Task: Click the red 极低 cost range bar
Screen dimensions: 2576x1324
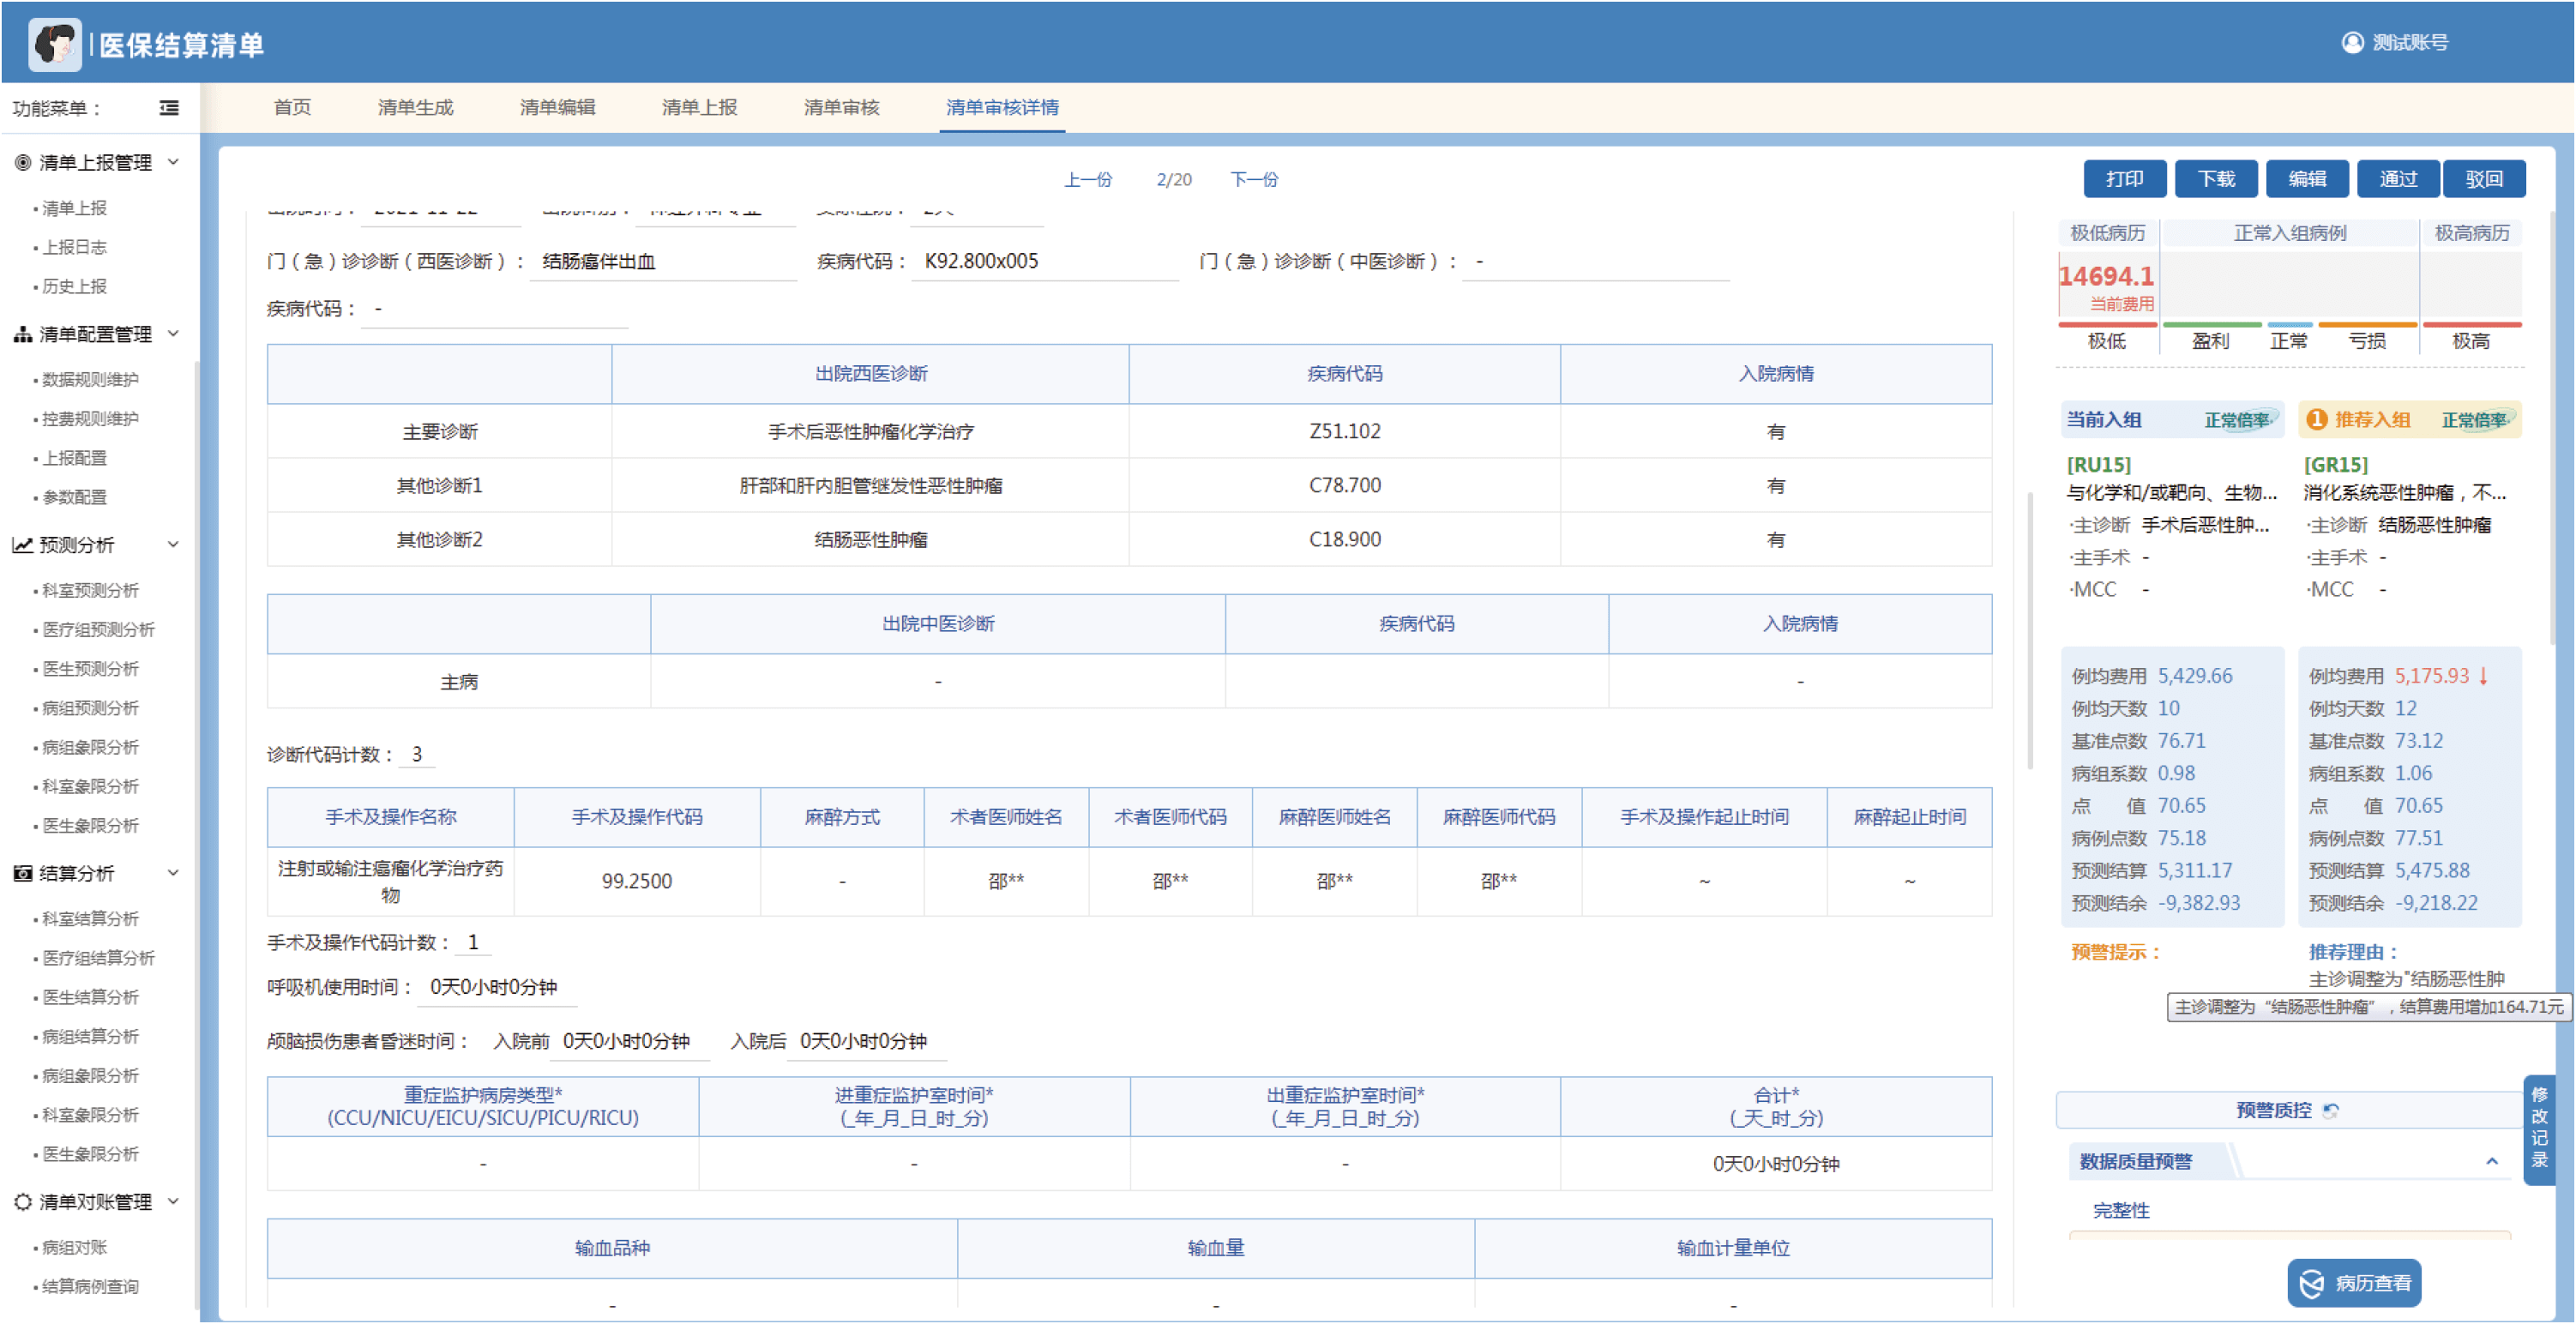Action: (x=2107, y=326)
